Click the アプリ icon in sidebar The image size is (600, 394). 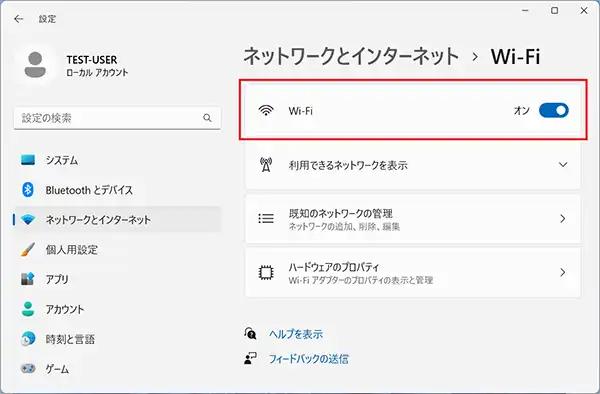pos(28,279)
